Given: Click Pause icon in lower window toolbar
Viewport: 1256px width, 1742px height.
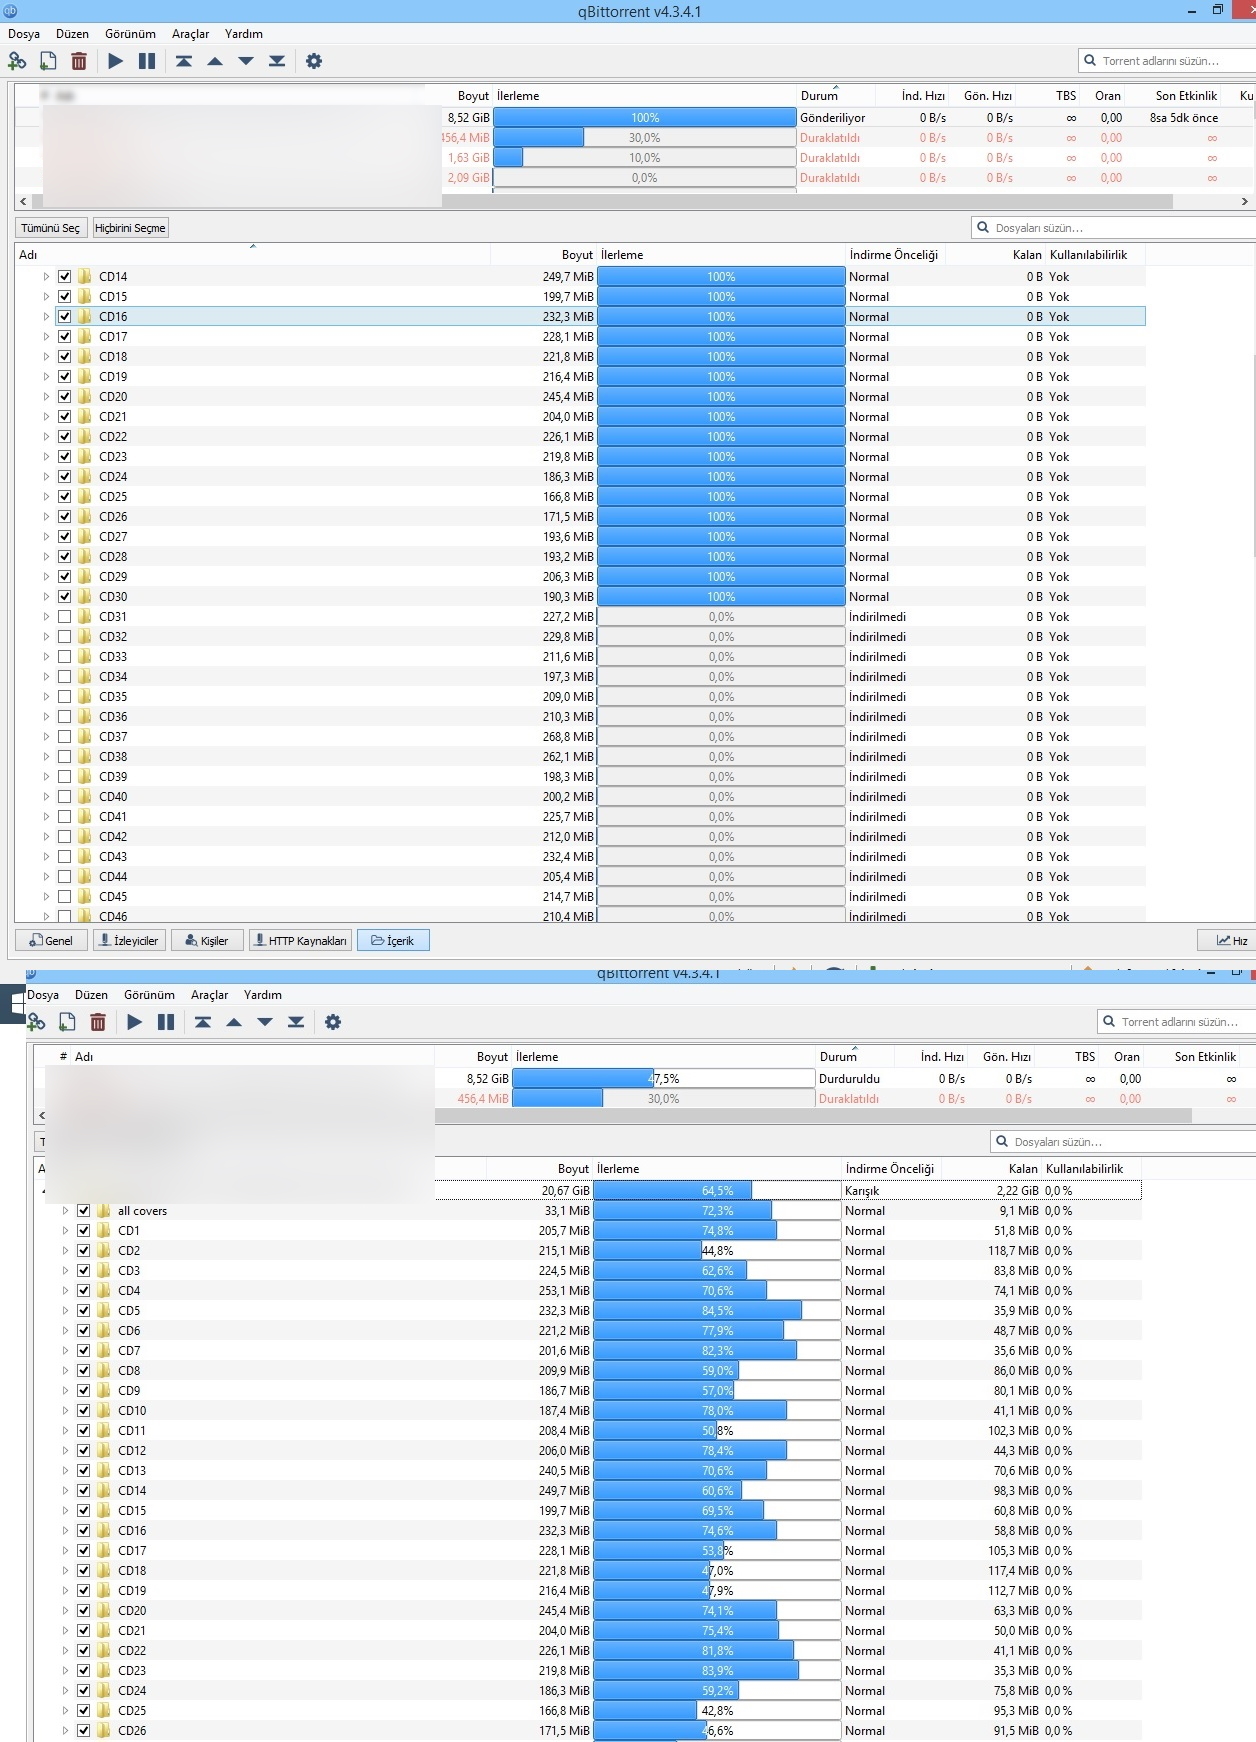Looking at the screenshot, I should tap(166, 1022).
